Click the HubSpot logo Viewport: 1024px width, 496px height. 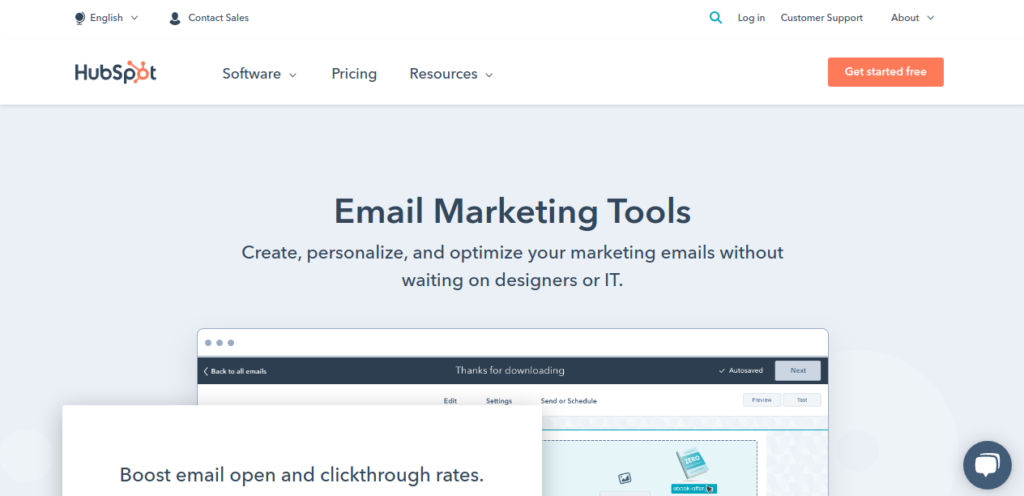coord(116,72)
